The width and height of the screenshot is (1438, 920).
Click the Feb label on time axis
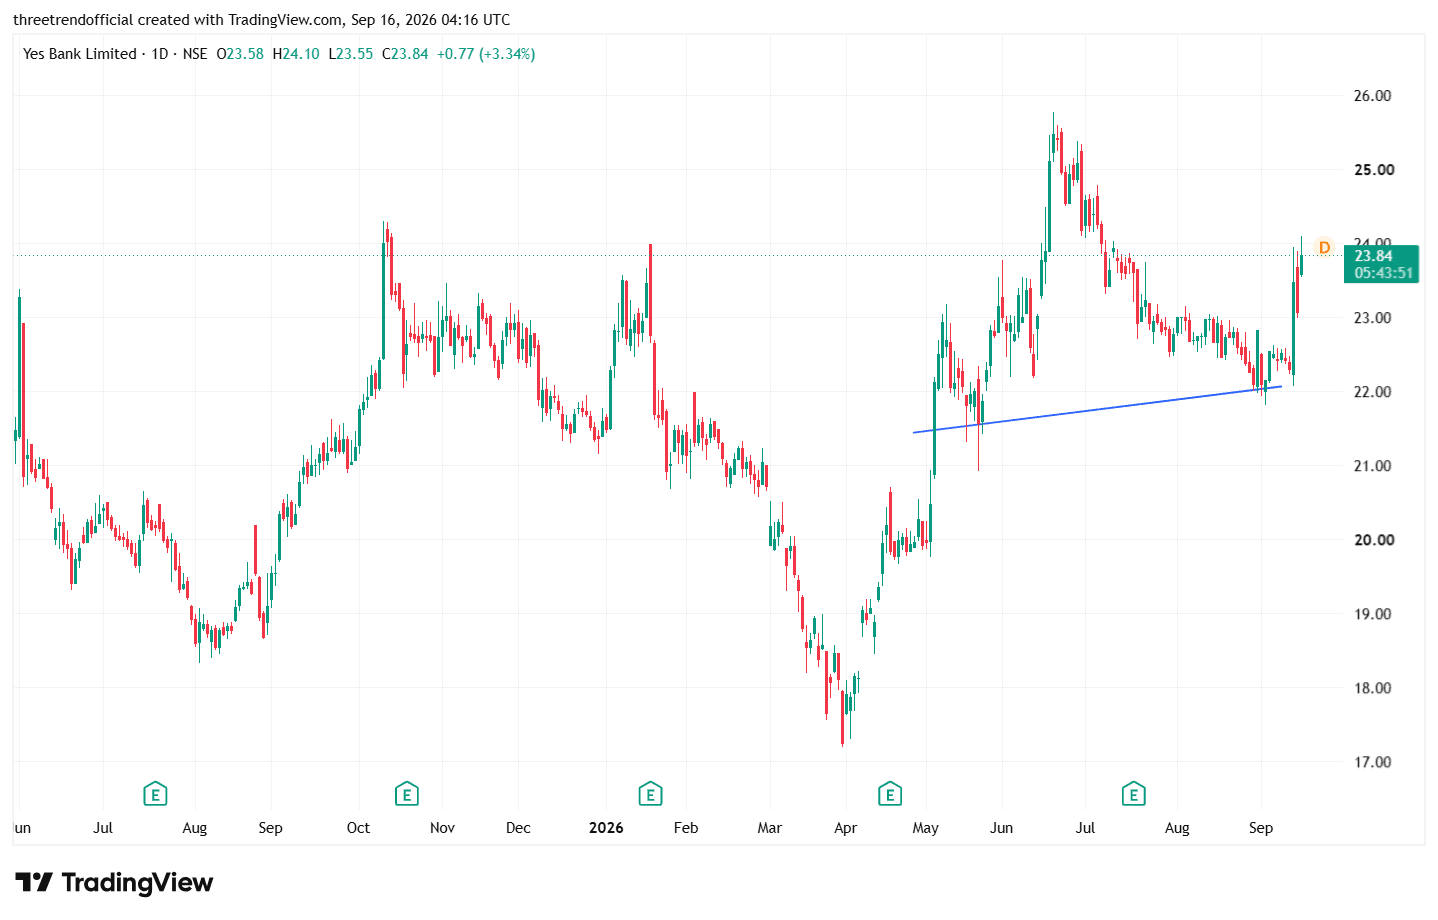[x=686, y=828]
